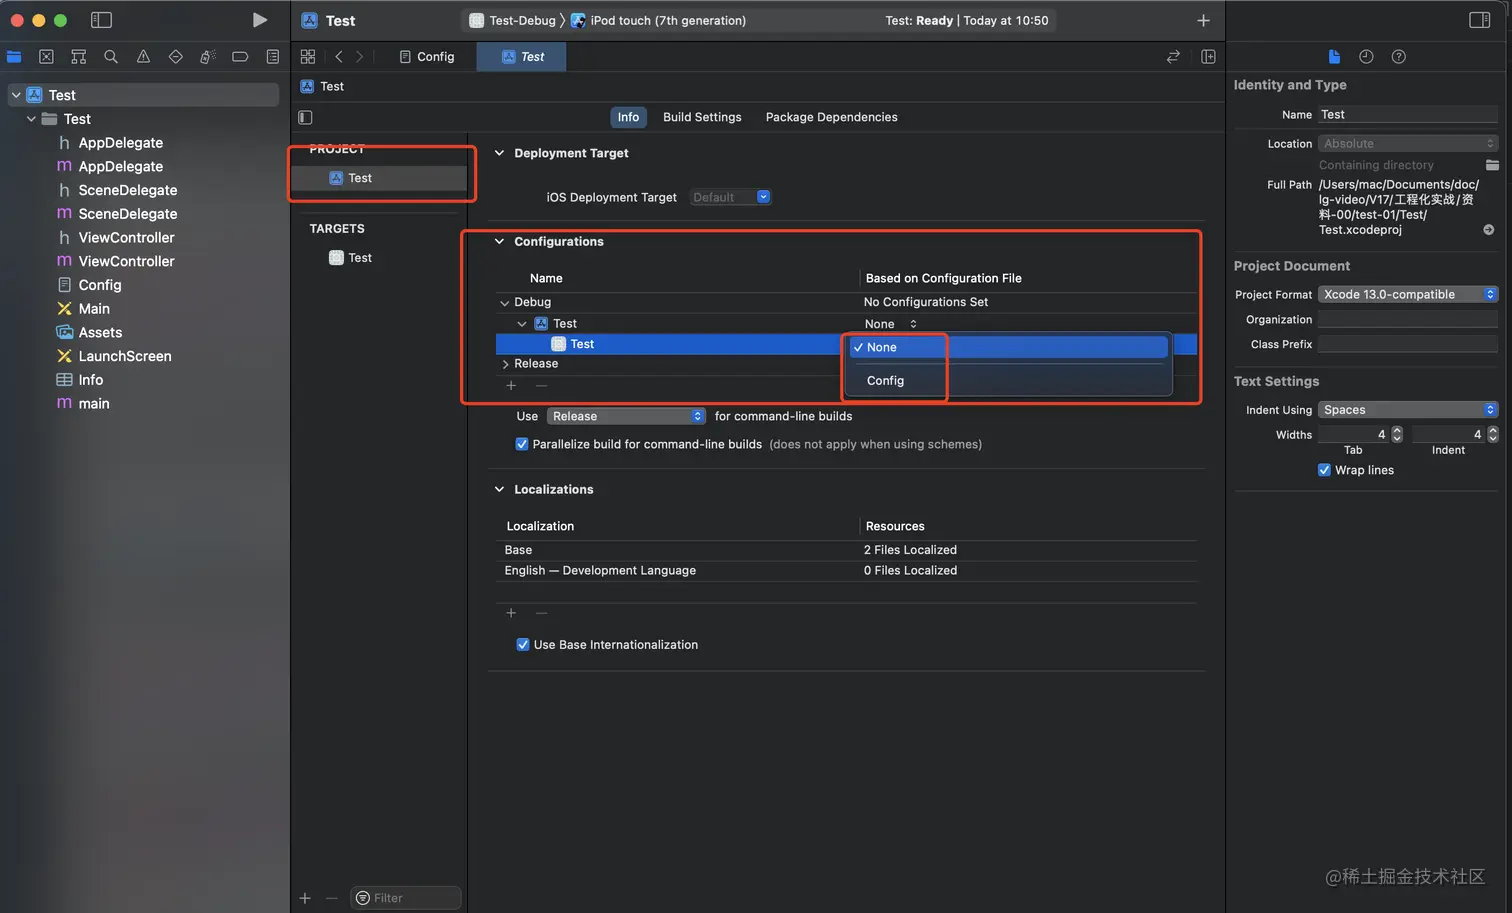Increment the Indent width stepper
Viewport: 1512px width, 913px height.
[1493, 430]
